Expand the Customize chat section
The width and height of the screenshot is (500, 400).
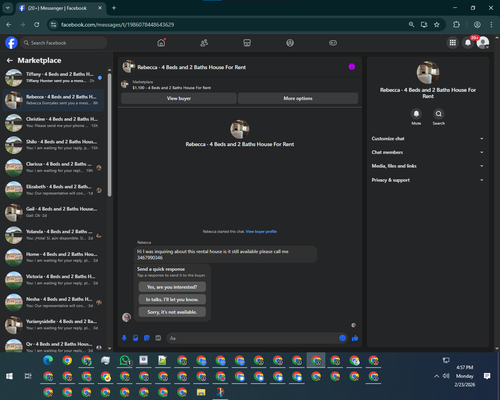(428, 139)
